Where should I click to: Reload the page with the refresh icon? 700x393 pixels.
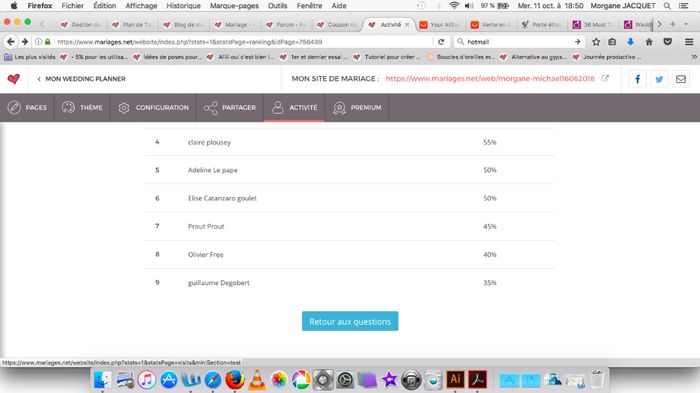(x=441, y=42)
